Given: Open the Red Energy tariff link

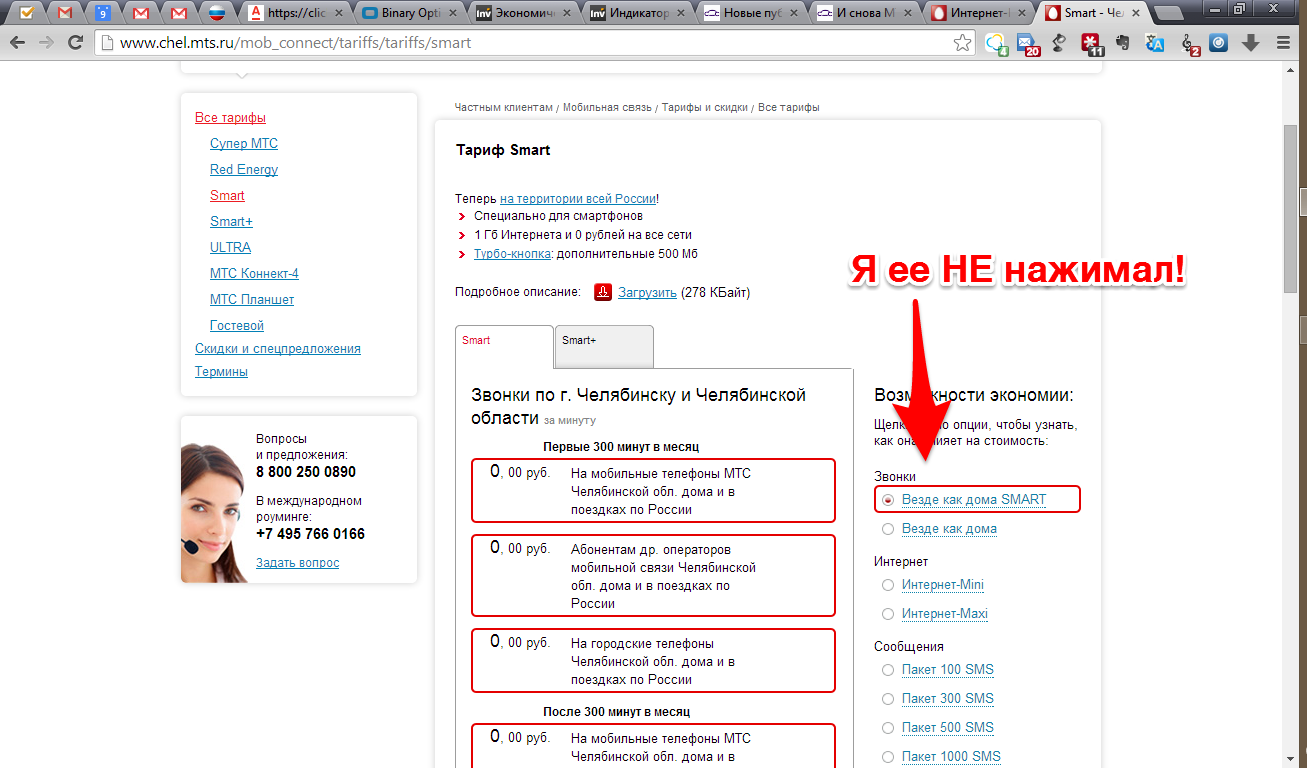Looking at the screenshot, I should (x=244, y=169).
